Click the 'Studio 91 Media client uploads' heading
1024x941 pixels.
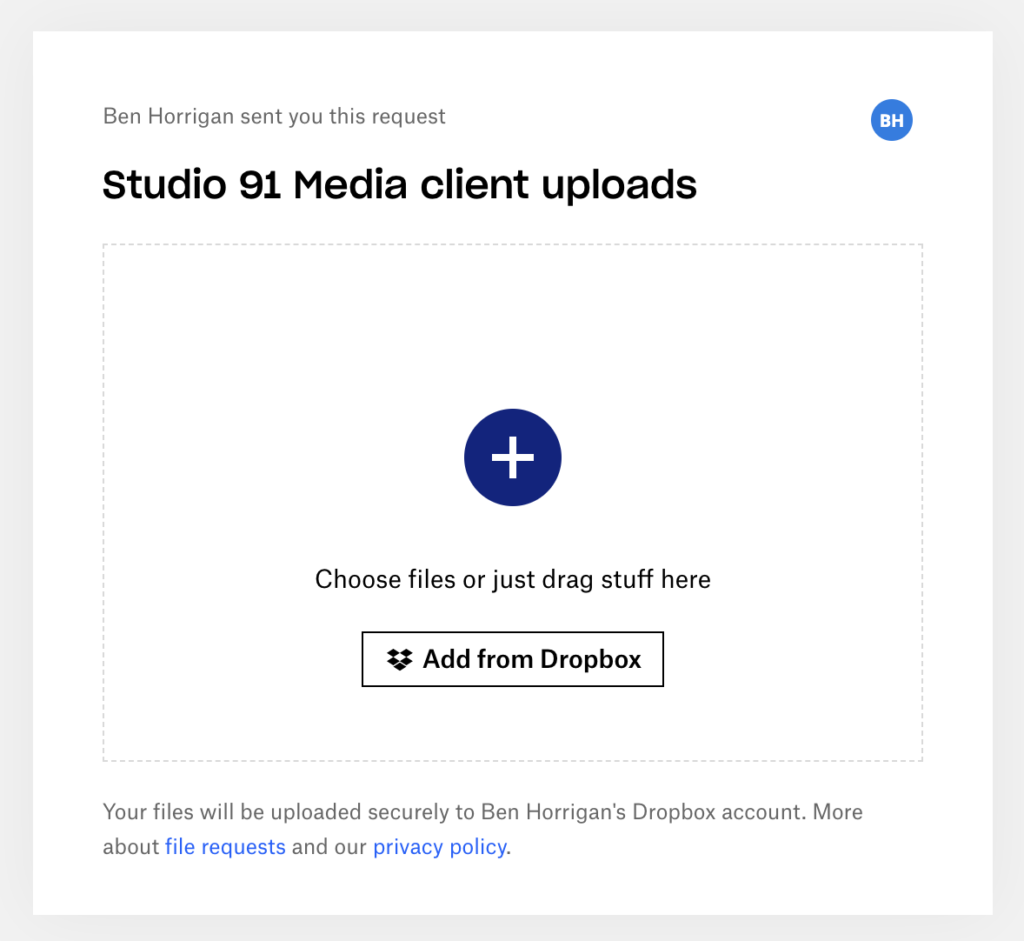pyautogui.click(x=400, y=185)
